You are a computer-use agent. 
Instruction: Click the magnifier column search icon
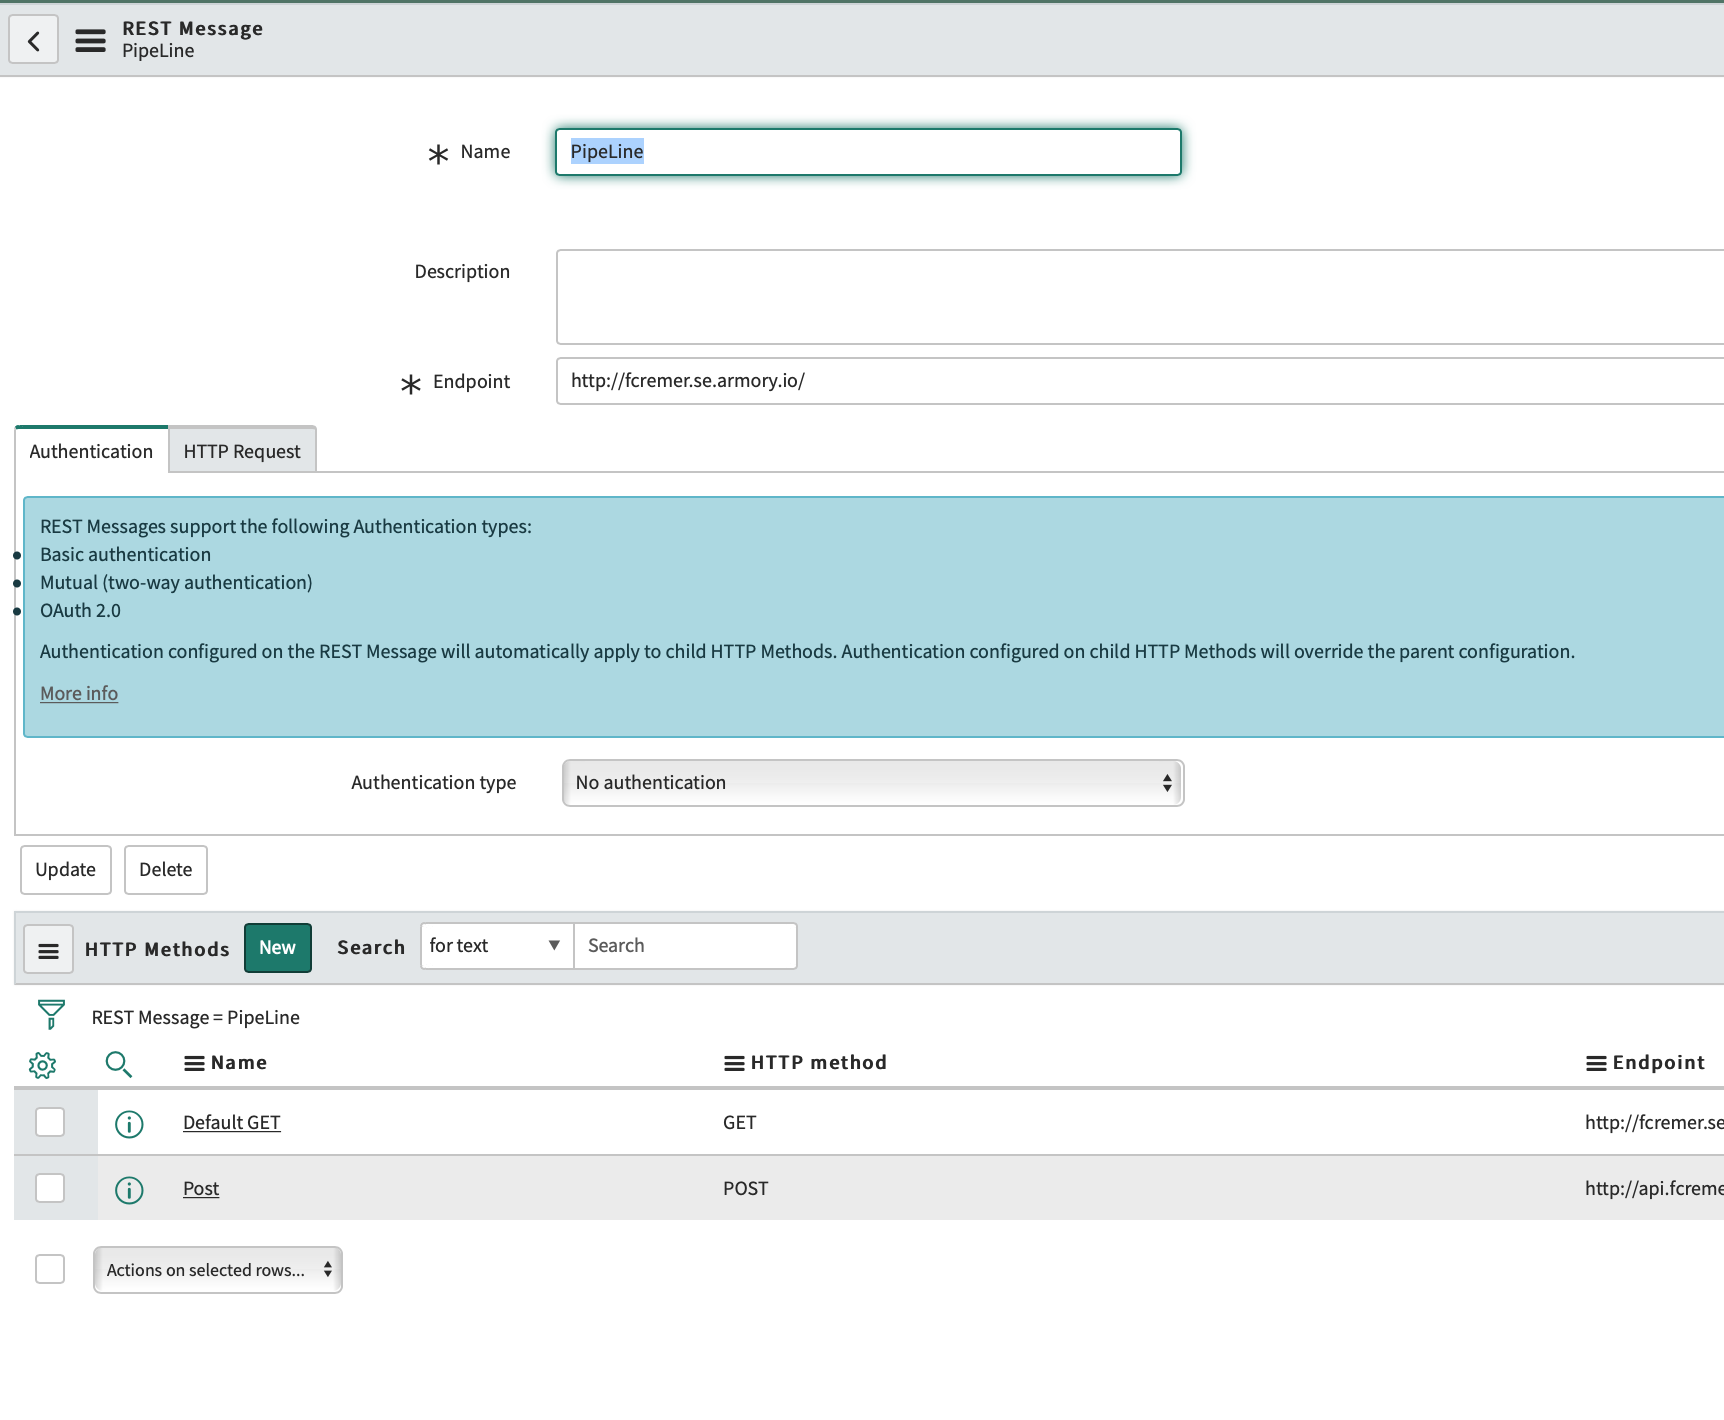118,1065
